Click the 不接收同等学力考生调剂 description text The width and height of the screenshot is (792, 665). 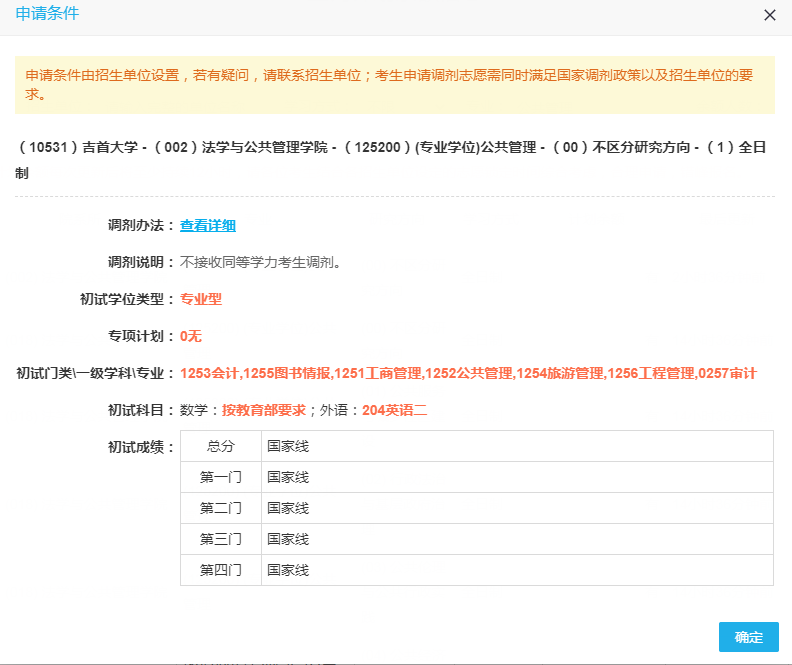pos(260,263)
